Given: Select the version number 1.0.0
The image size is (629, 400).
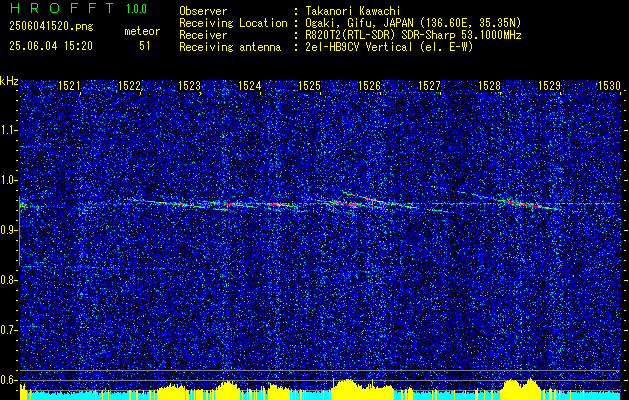Looking at the screenshot, I should 136,8.
